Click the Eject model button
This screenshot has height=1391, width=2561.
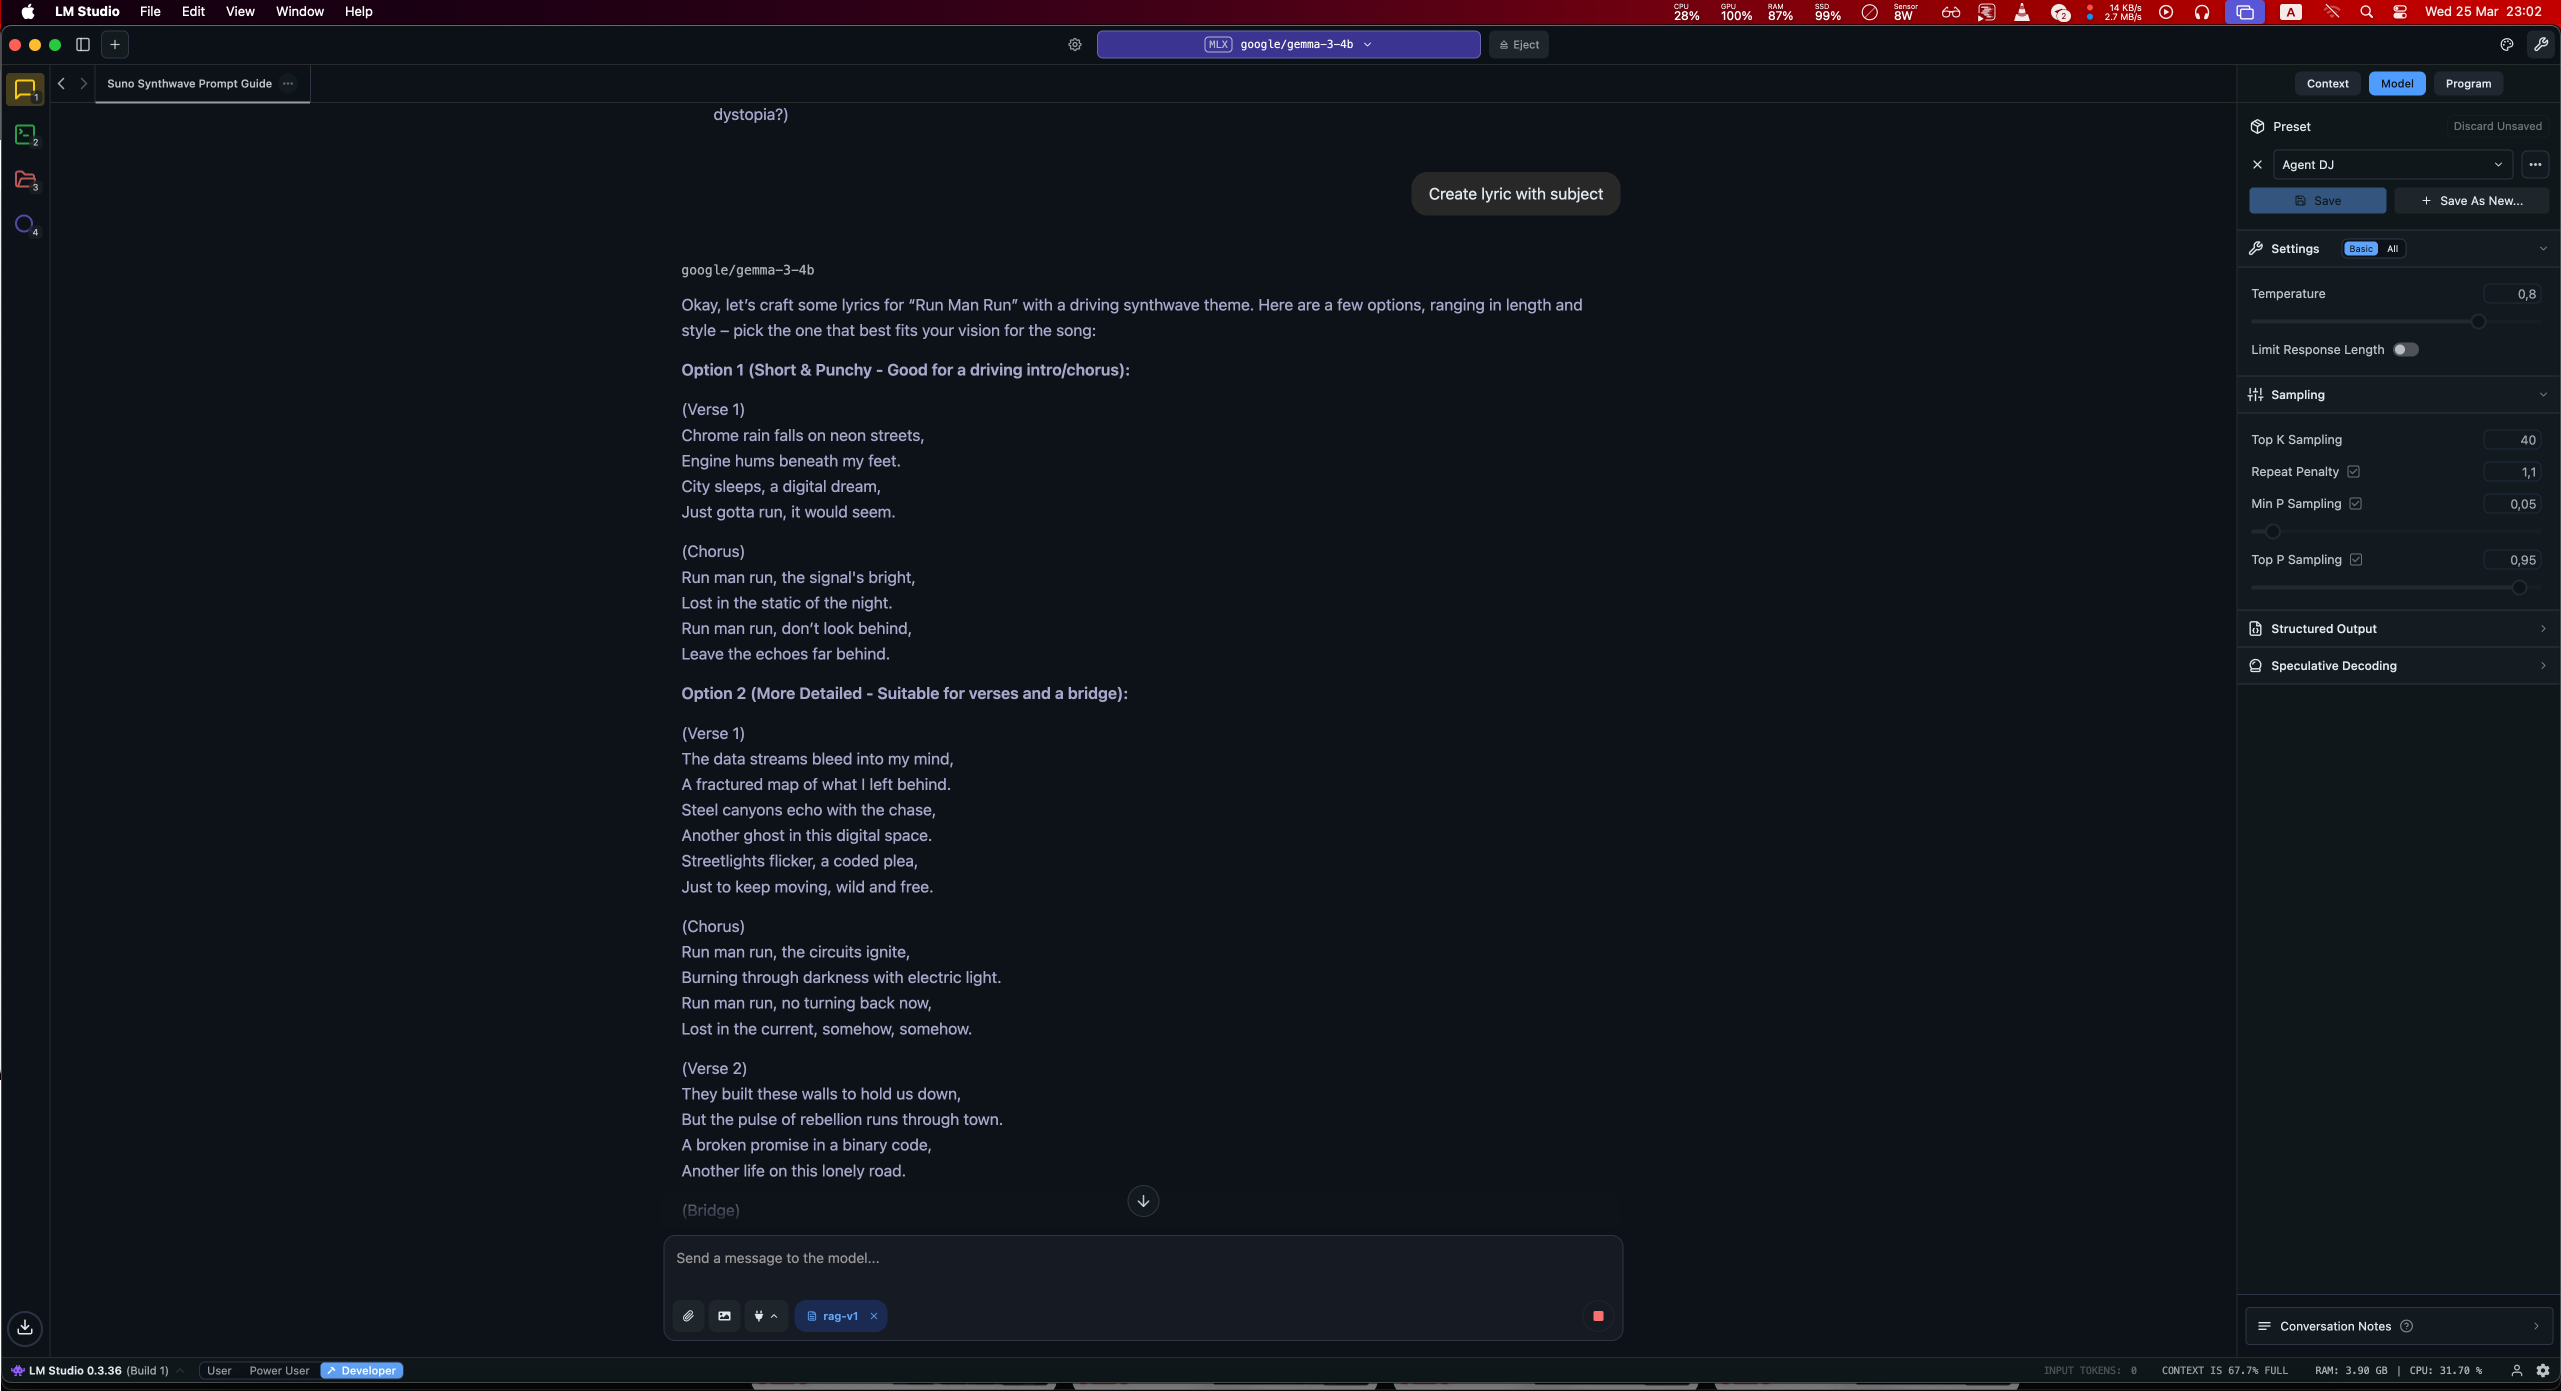click(1518, 44)
